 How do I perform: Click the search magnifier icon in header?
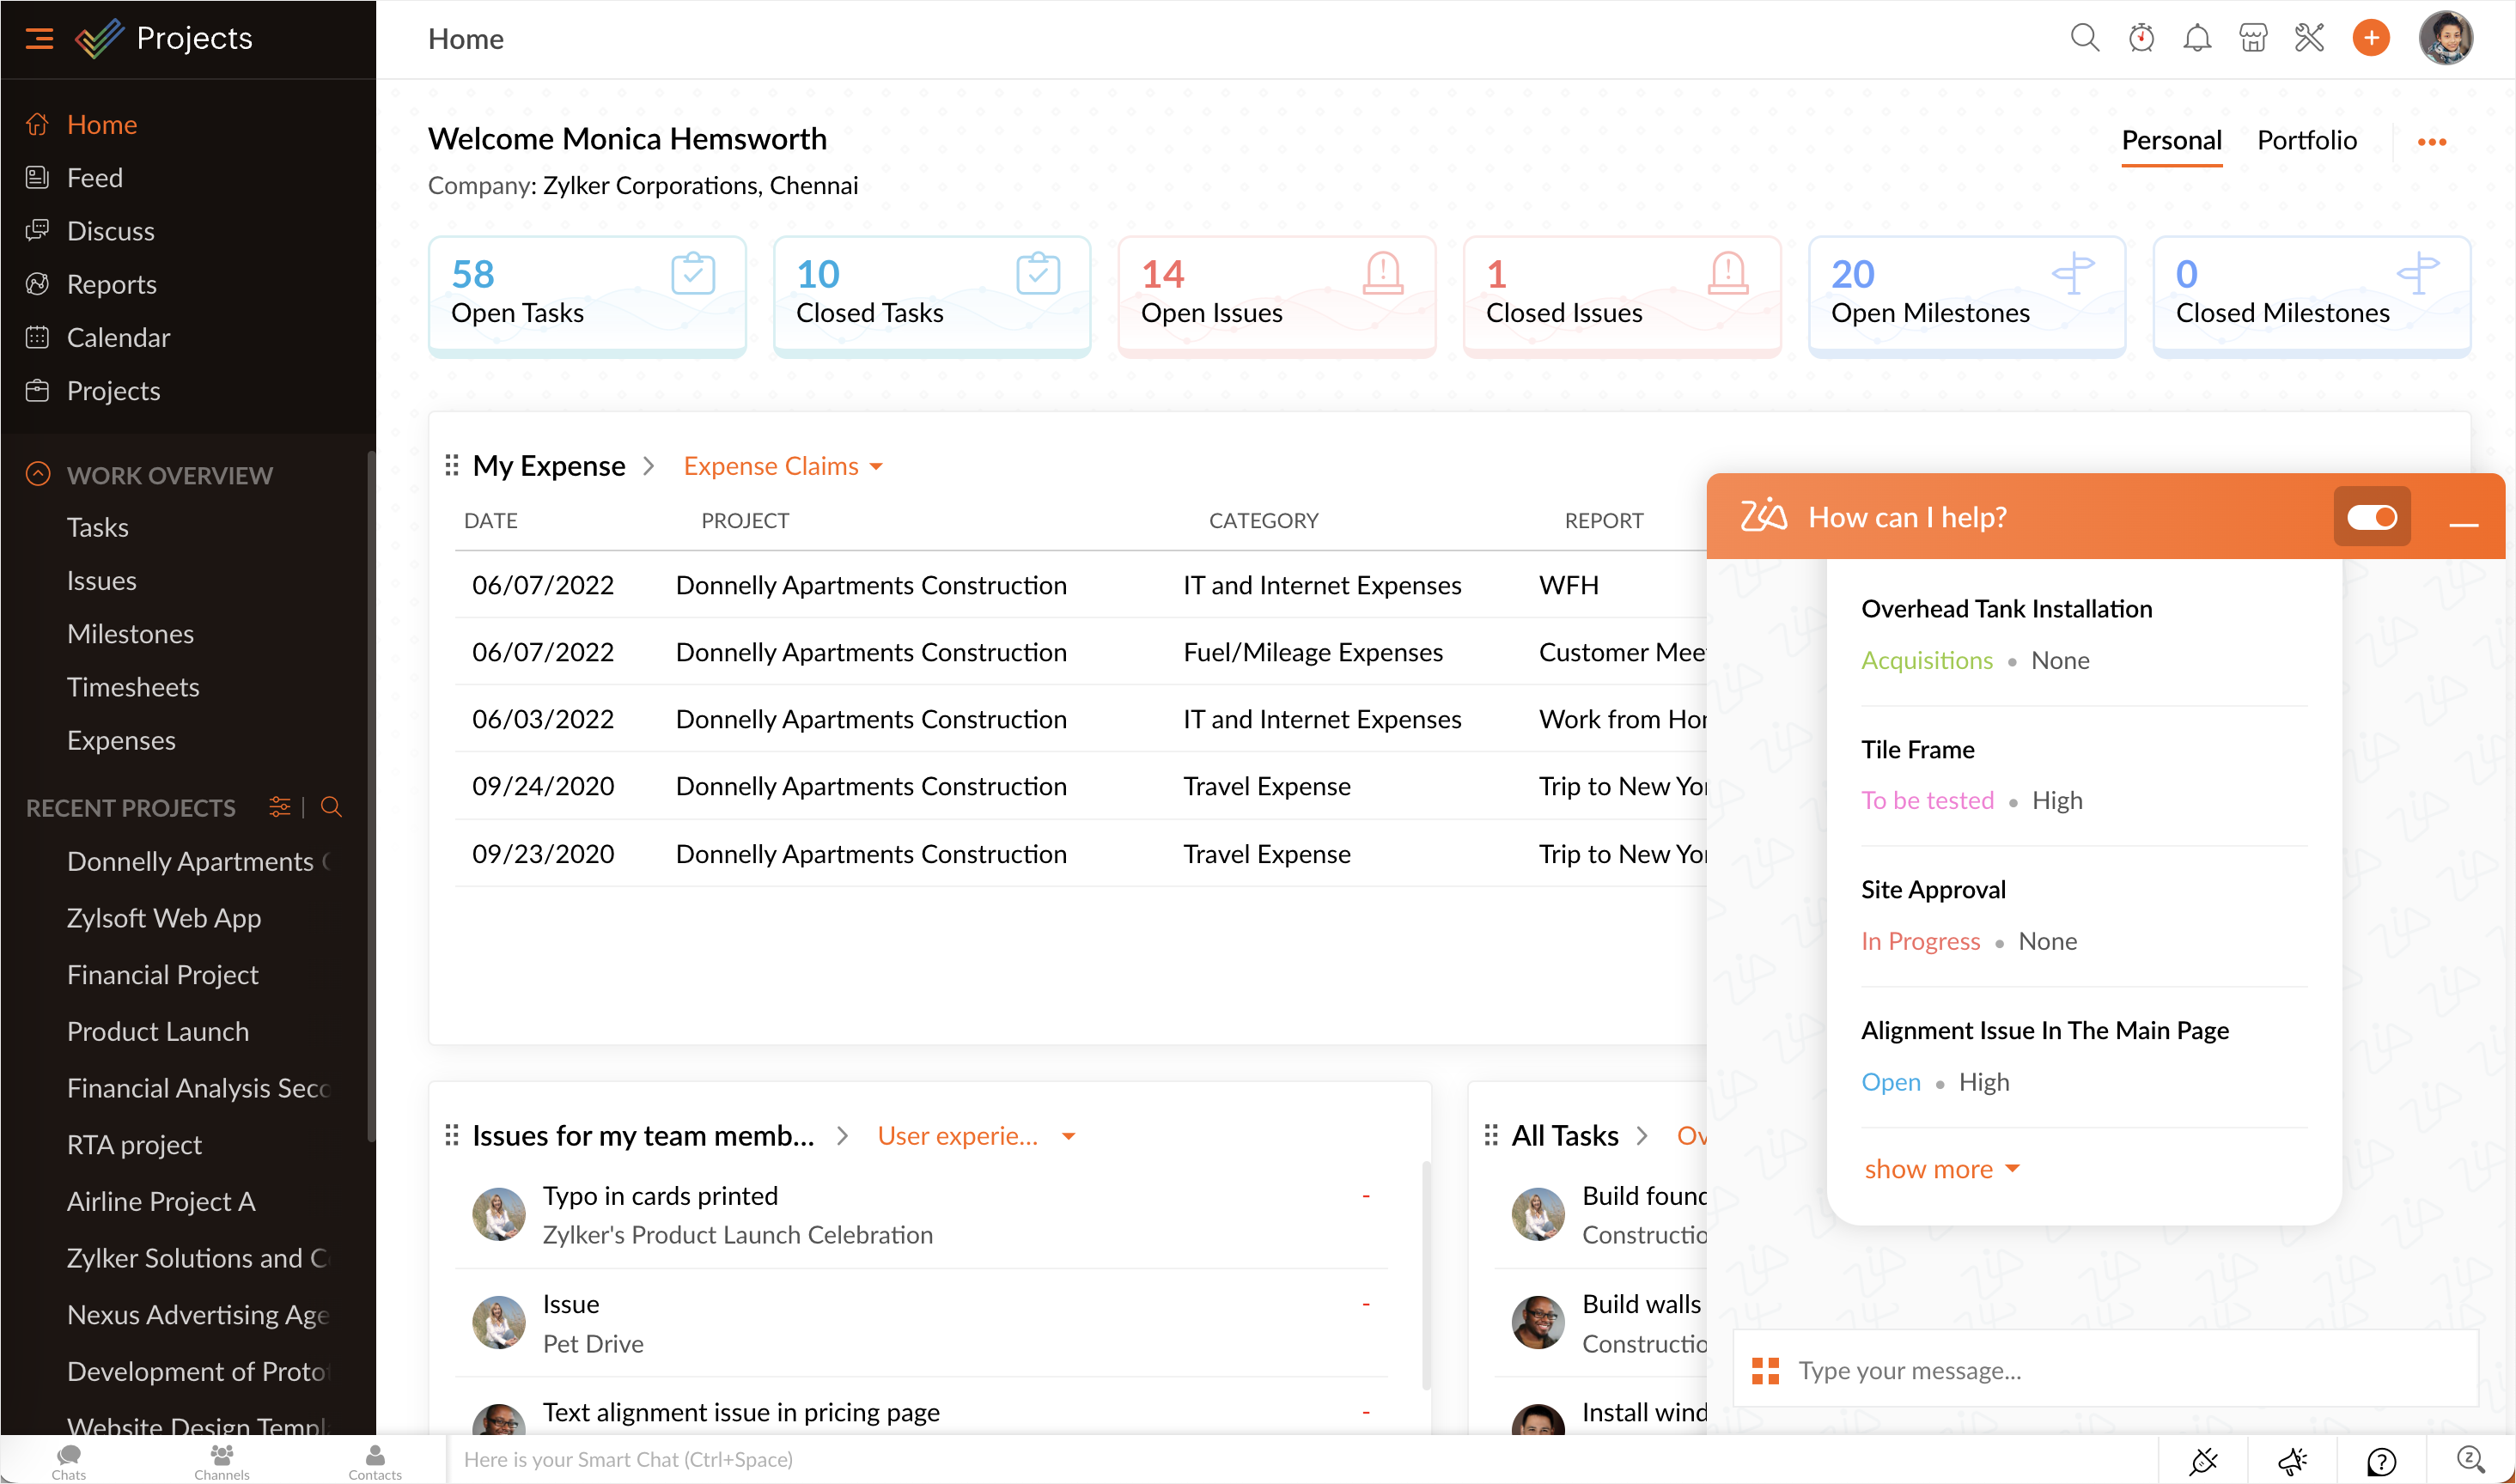point(2084,38)
